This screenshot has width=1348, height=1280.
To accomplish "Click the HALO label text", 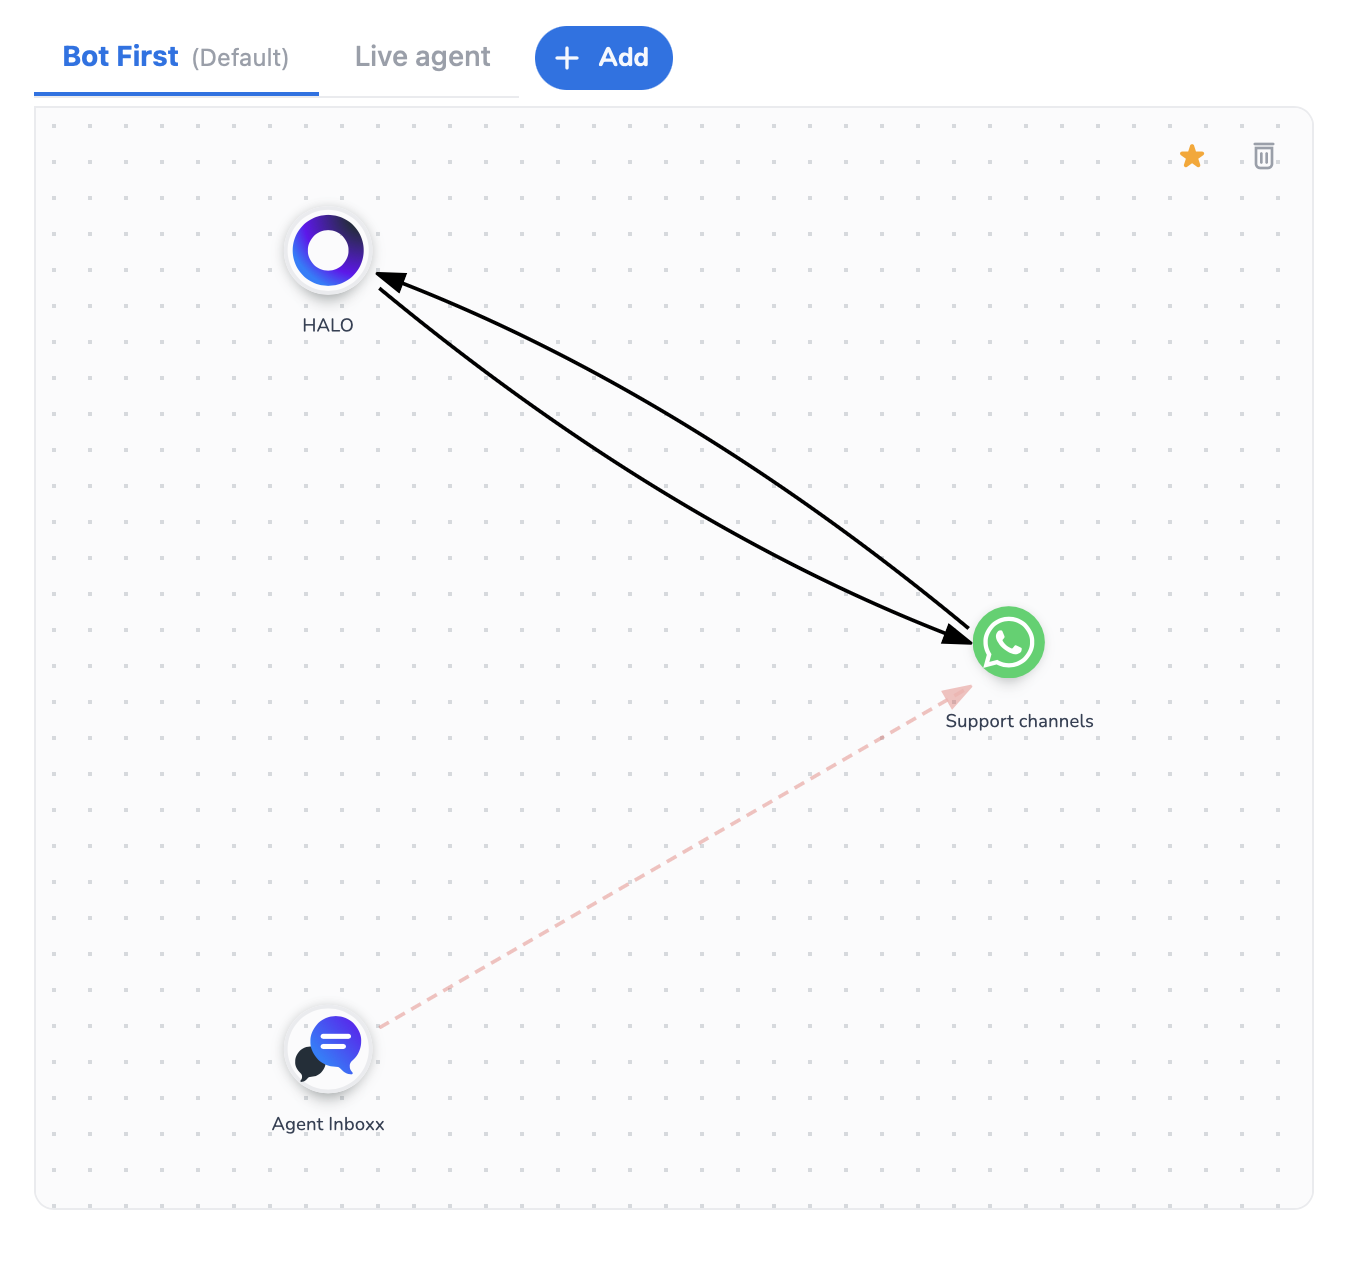I will point(328,325).
